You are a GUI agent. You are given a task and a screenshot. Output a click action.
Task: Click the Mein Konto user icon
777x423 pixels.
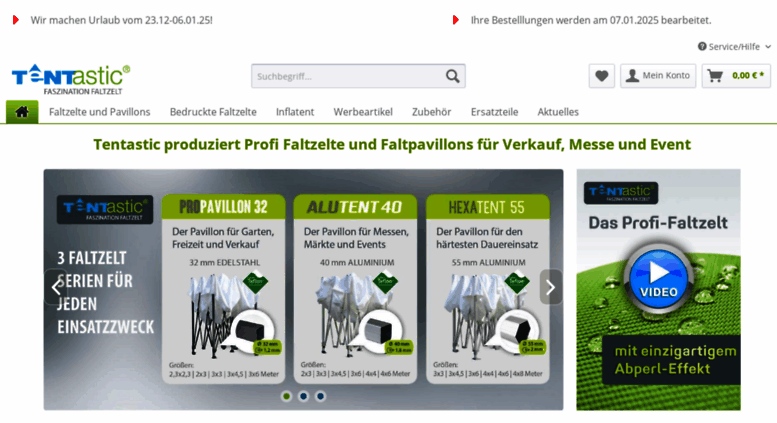(x=632, y=76)
